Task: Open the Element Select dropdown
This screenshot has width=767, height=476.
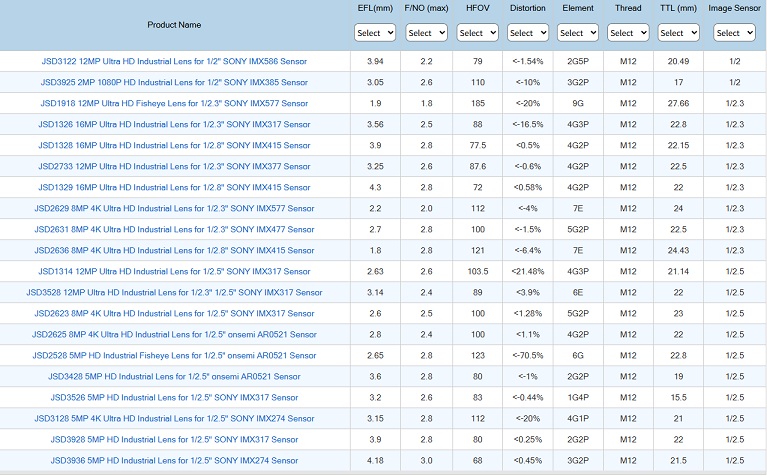Action: click(578, 33)
